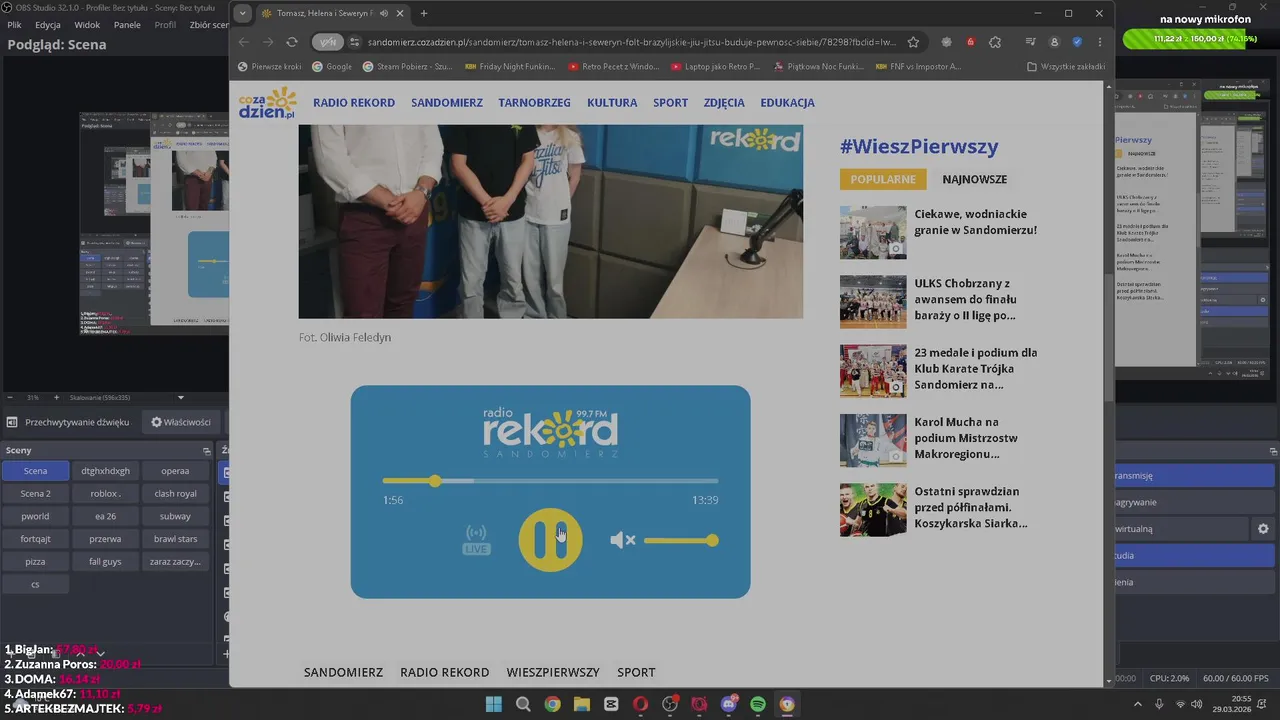Open the browser extensions puzzle icon
The height and width of the screenshot is (720, 1280).
pyautogui.click(x=994, y=42)
